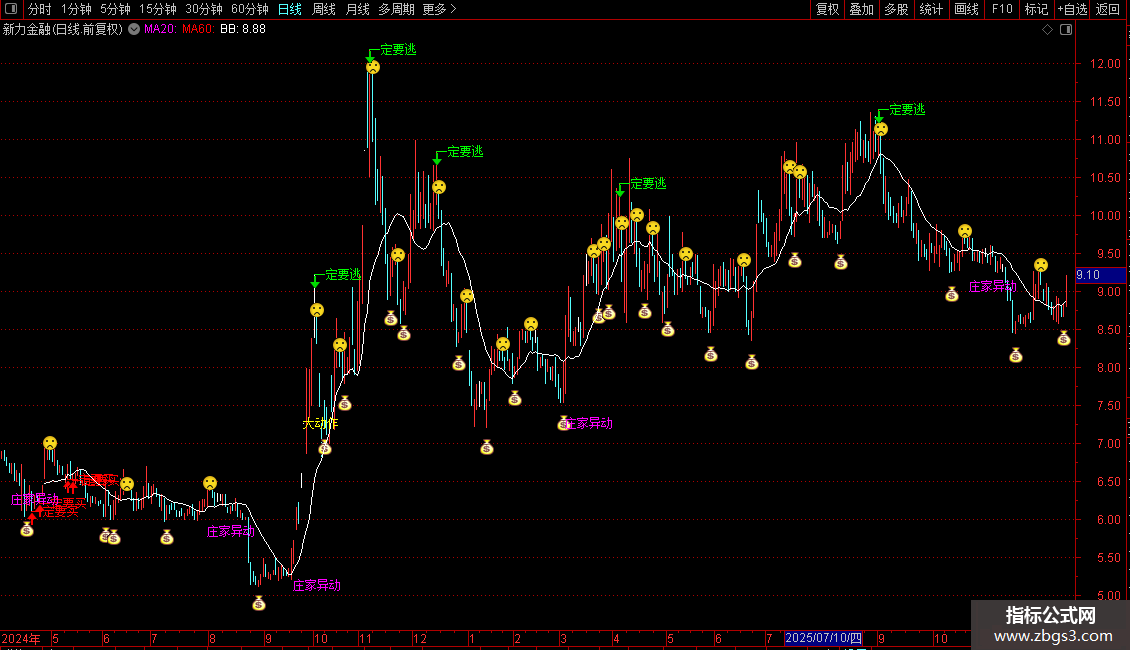
Task: Click the stock title 新力金融(日线.前复权)
Action: tap(63, 29)
